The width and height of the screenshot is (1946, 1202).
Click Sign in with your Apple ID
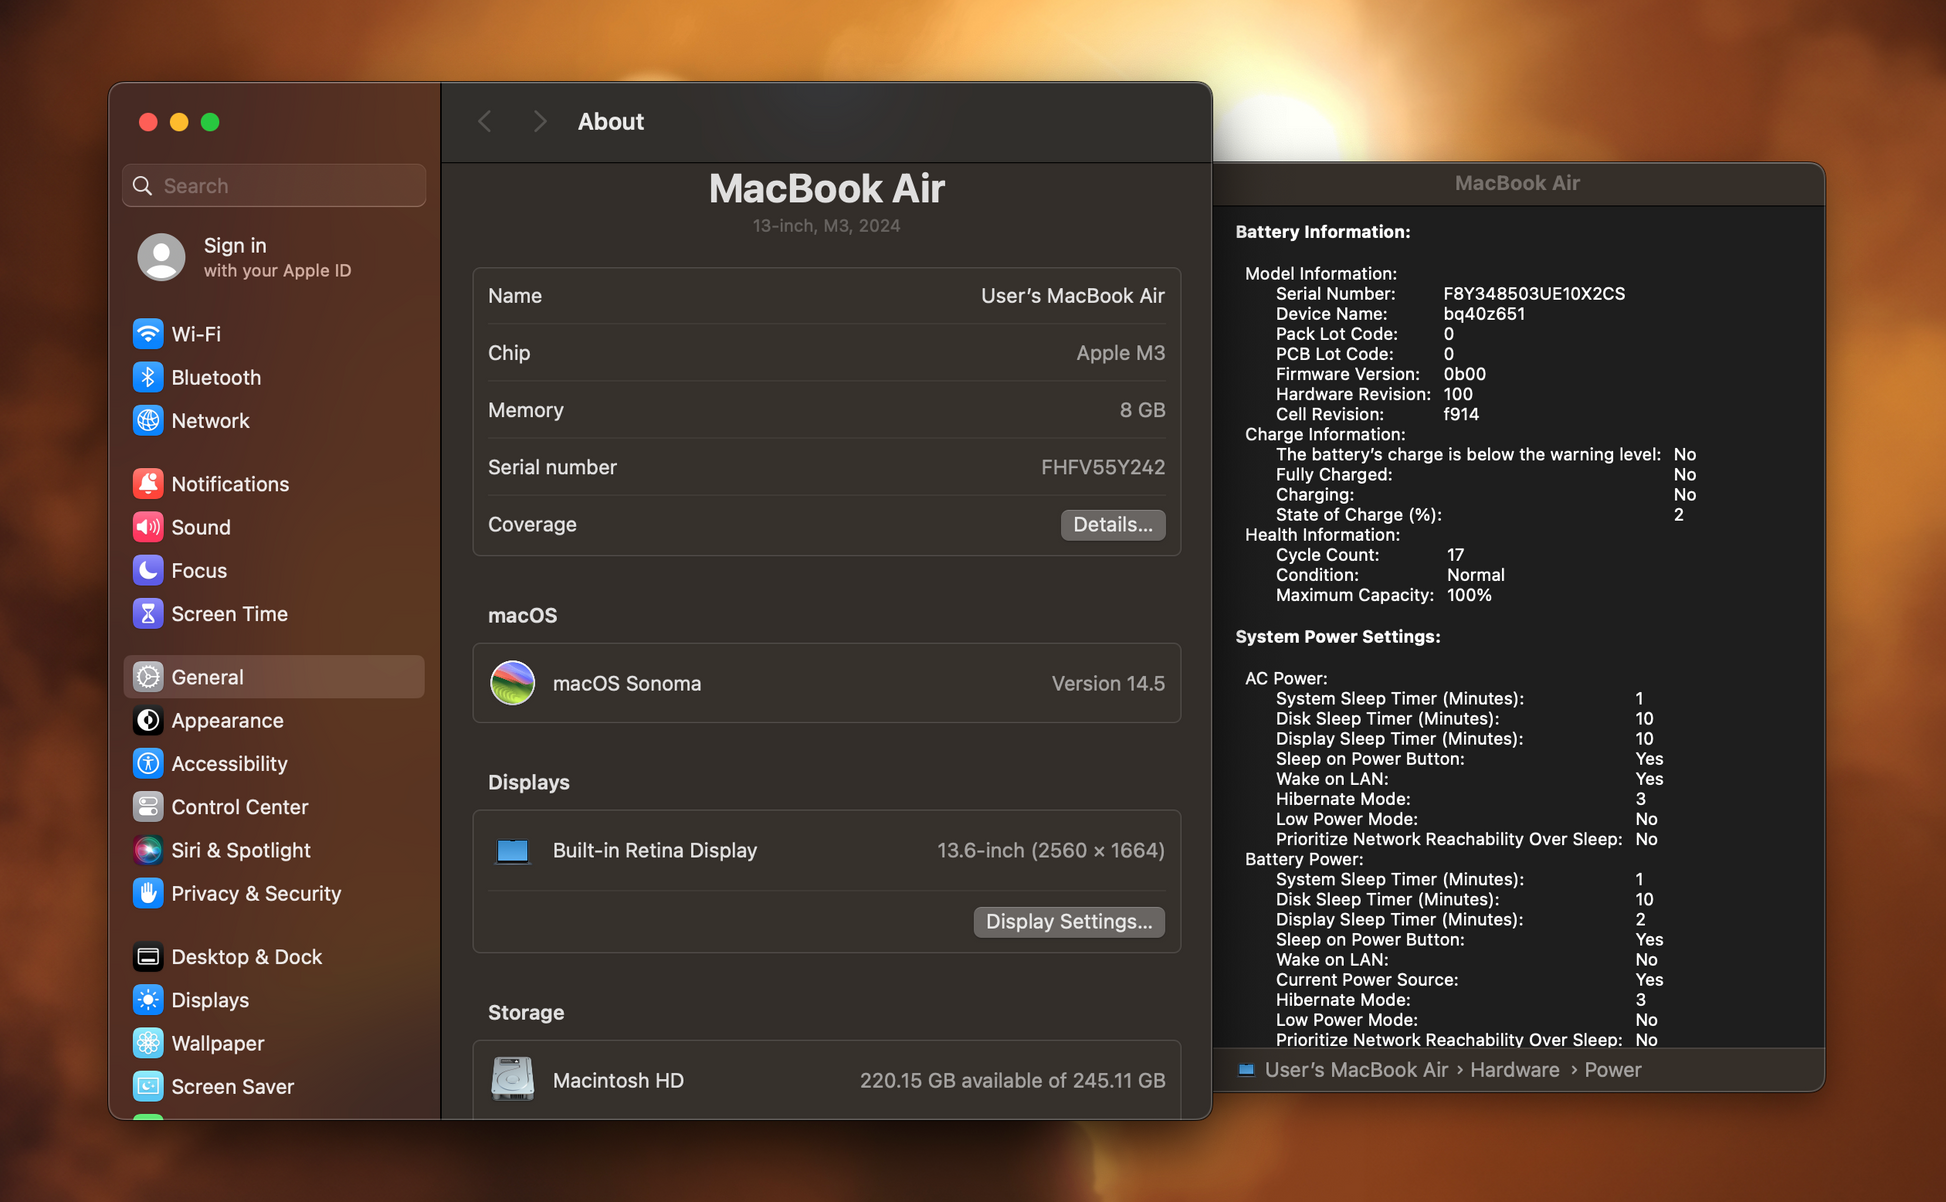[275, 257]
